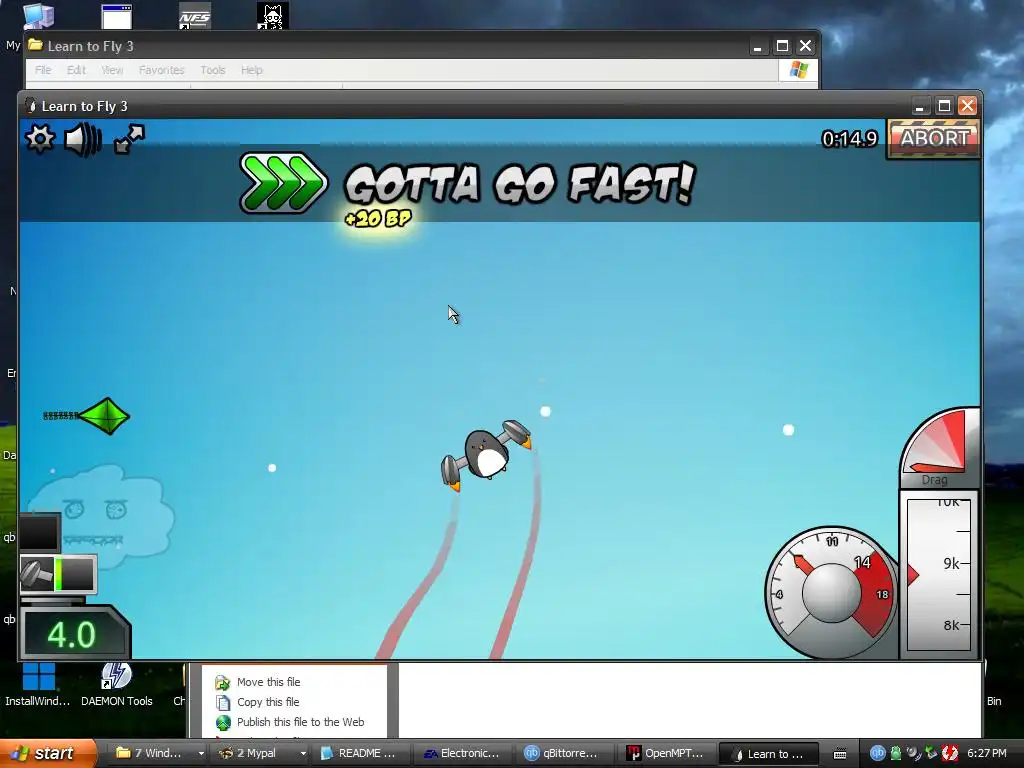The width and height of the screenshot is (1024, 768).
Task: Open Favorites menu in Explorer window
Action: 161,70
